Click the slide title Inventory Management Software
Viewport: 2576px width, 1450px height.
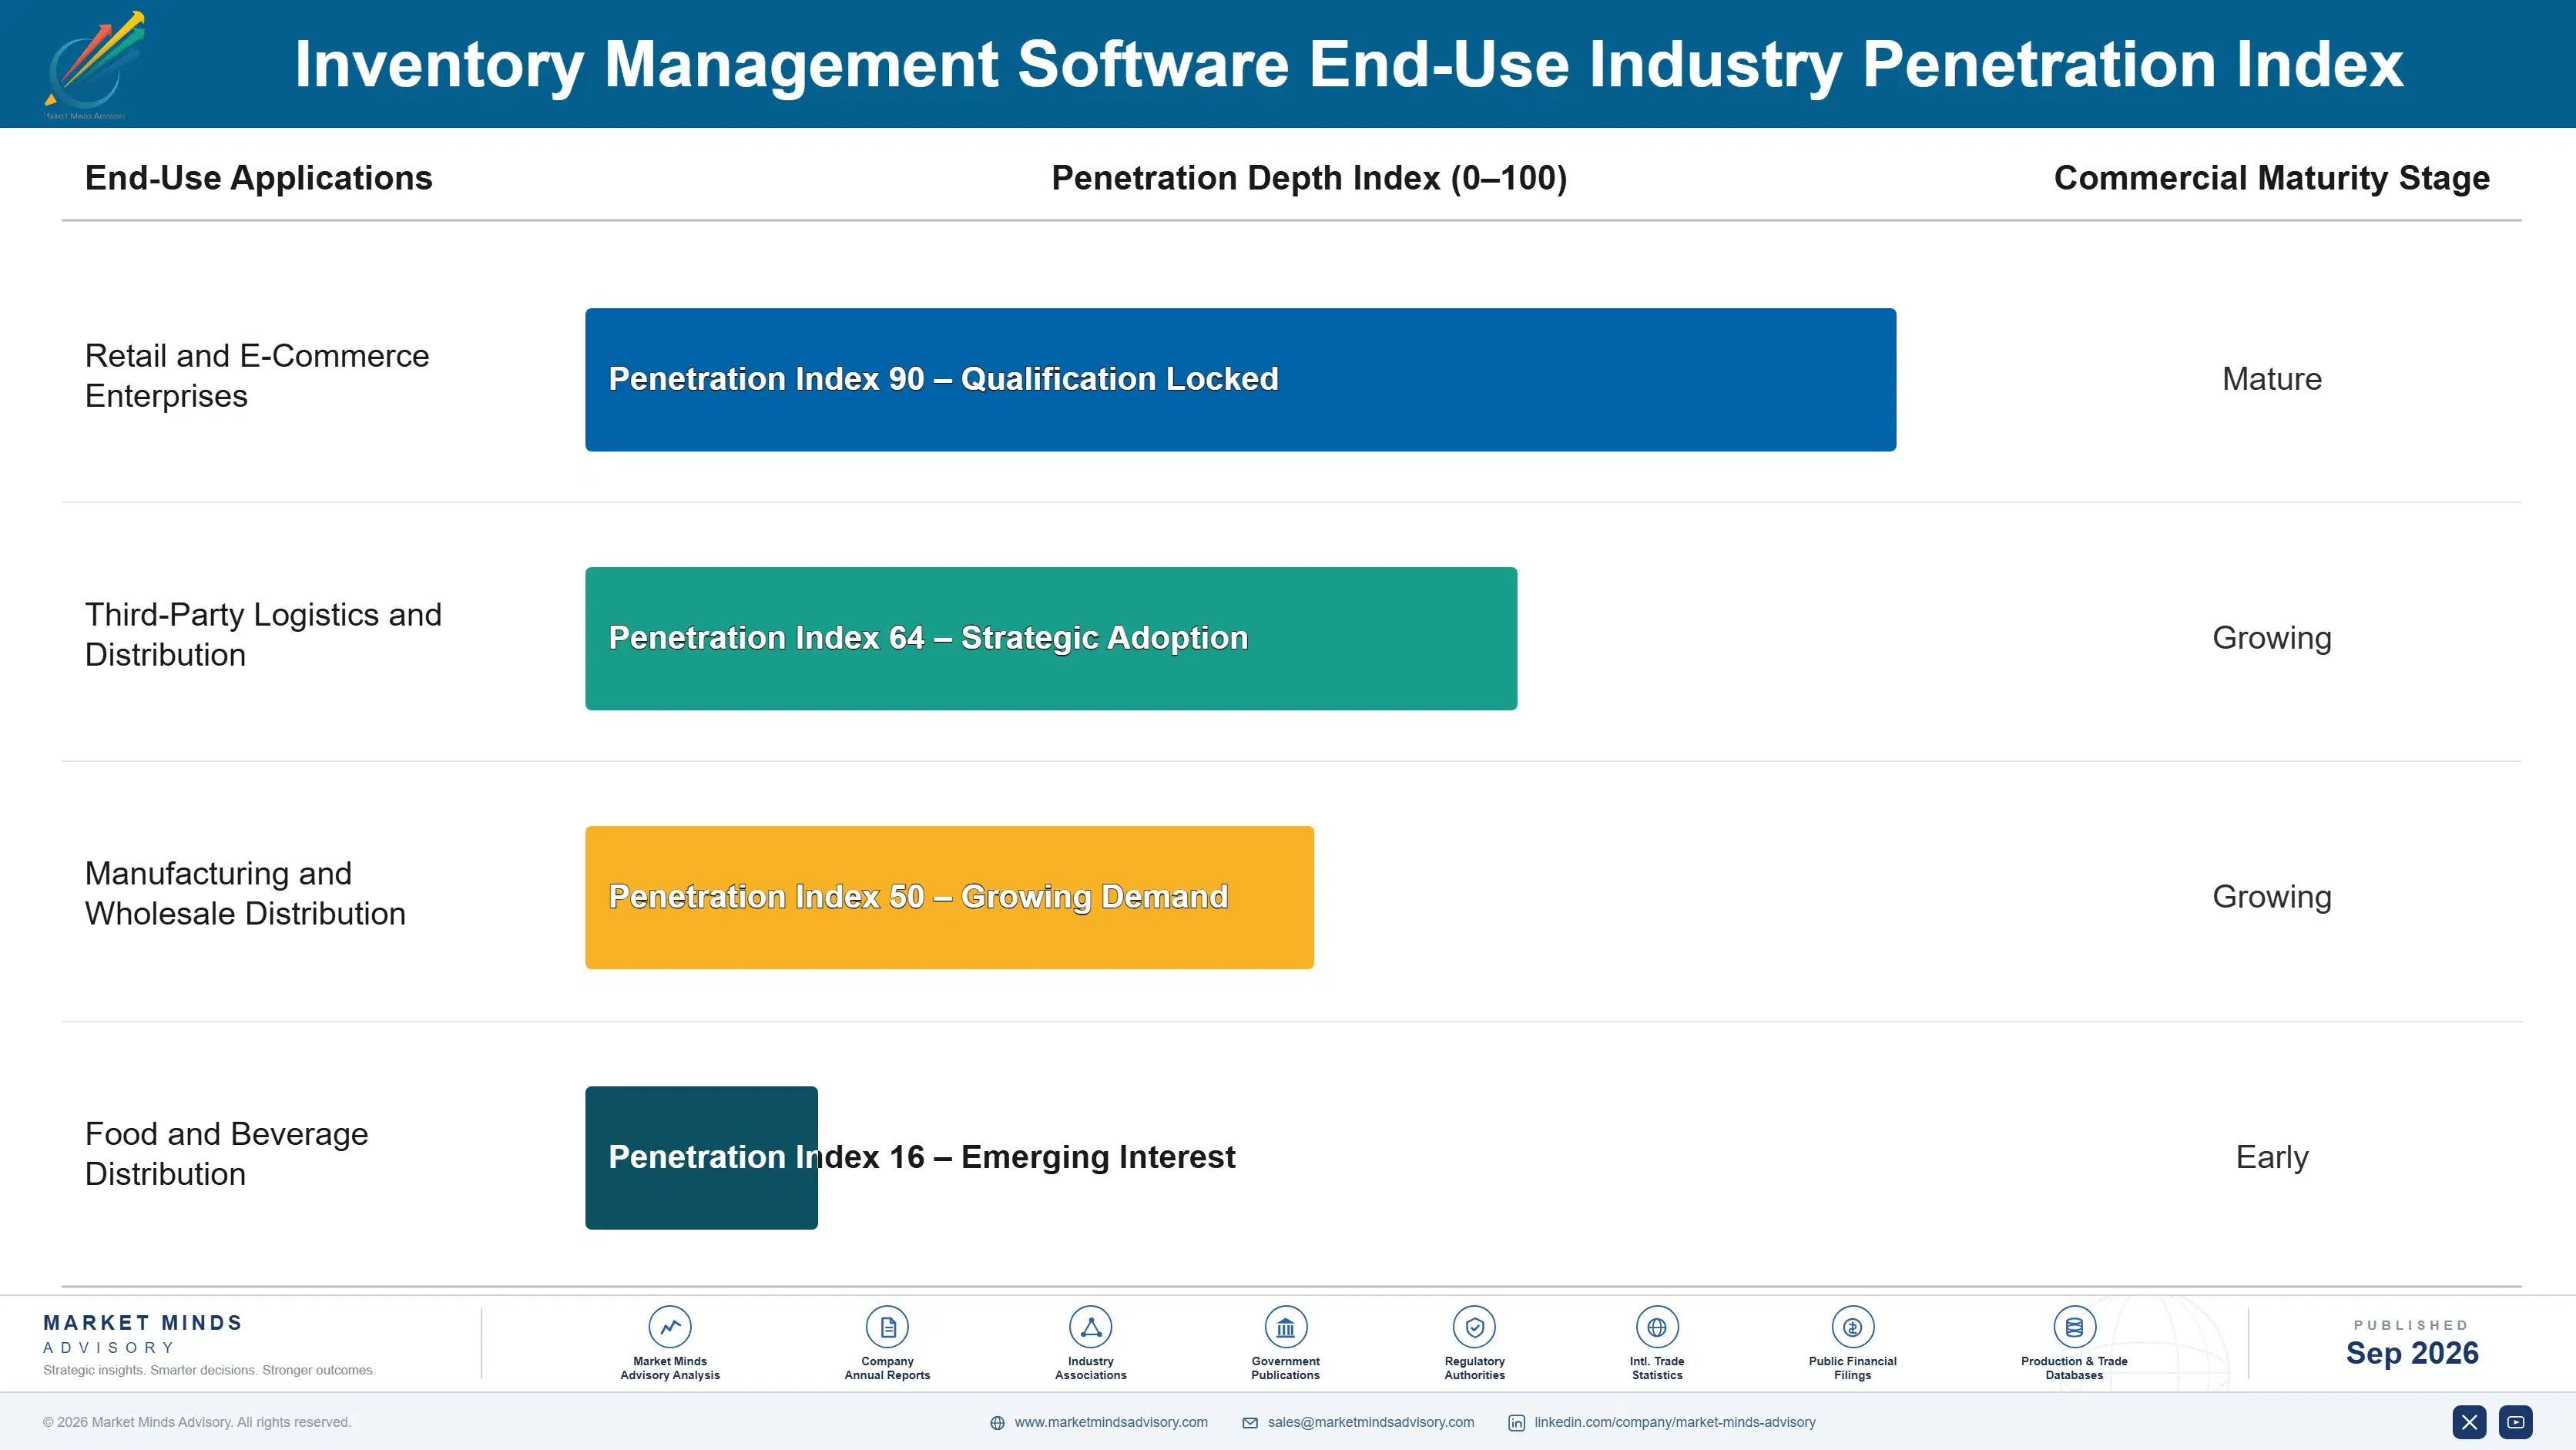1348,64
